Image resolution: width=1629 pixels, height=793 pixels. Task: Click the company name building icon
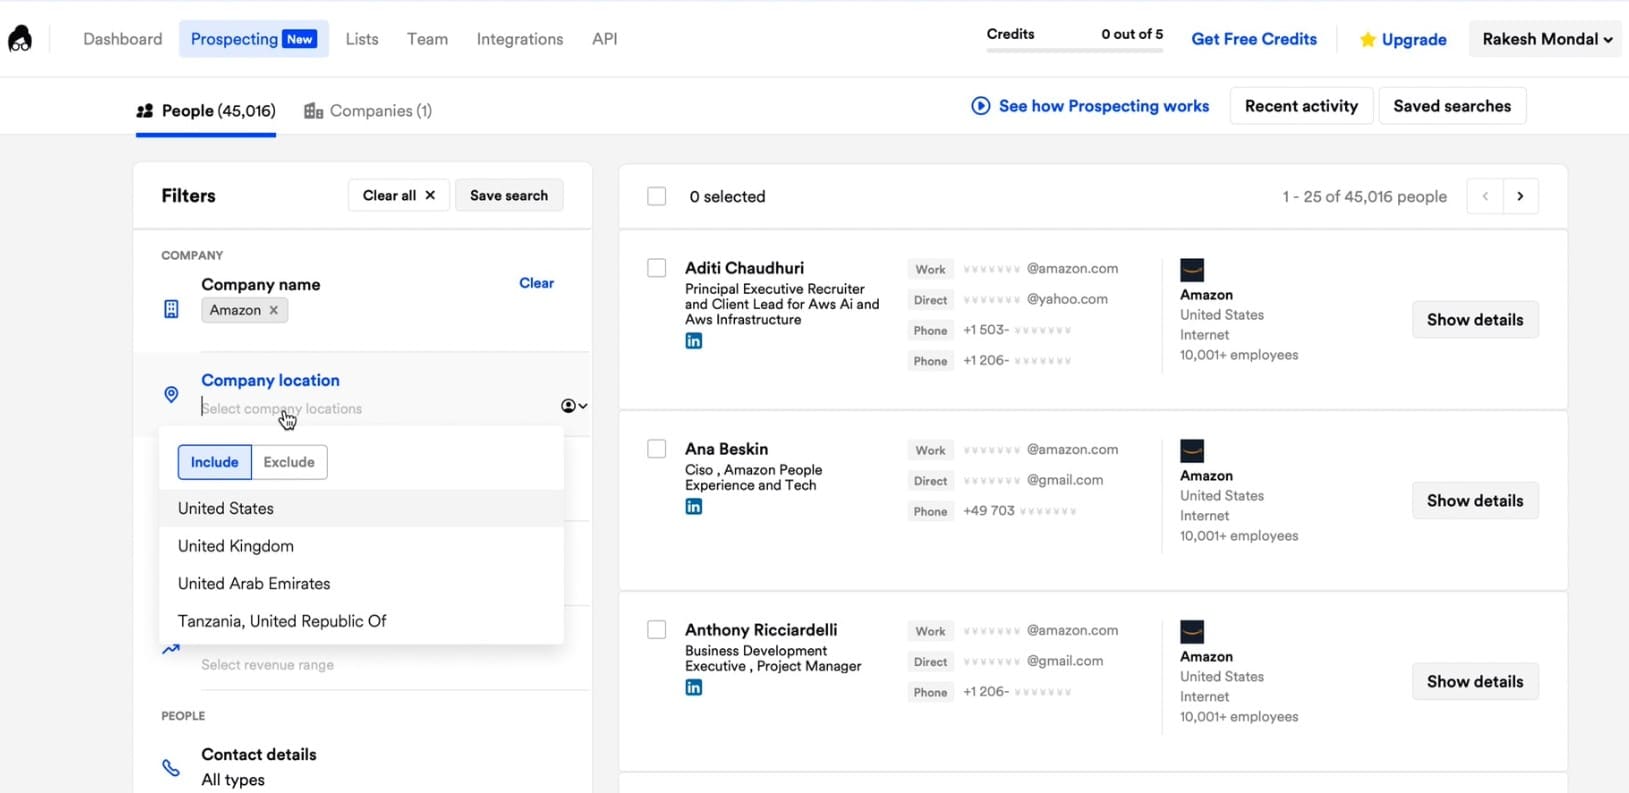coord(171,310)
